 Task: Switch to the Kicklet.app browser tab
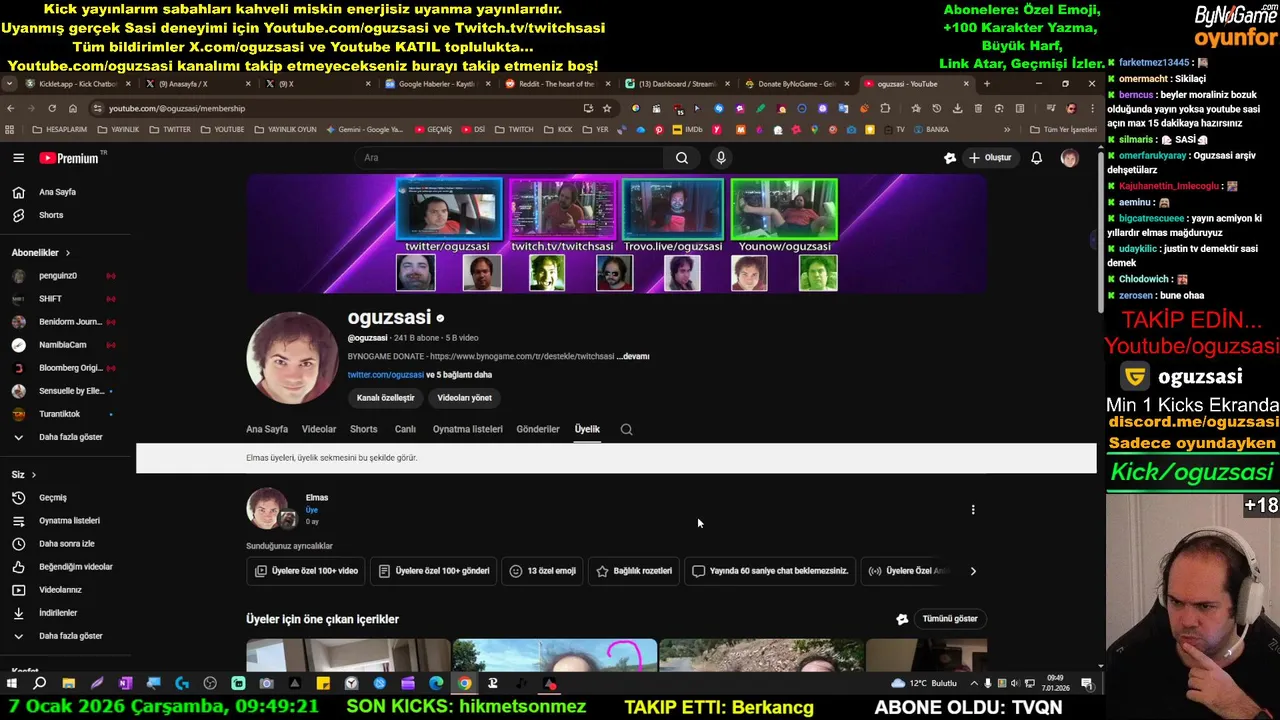[78, 84]
